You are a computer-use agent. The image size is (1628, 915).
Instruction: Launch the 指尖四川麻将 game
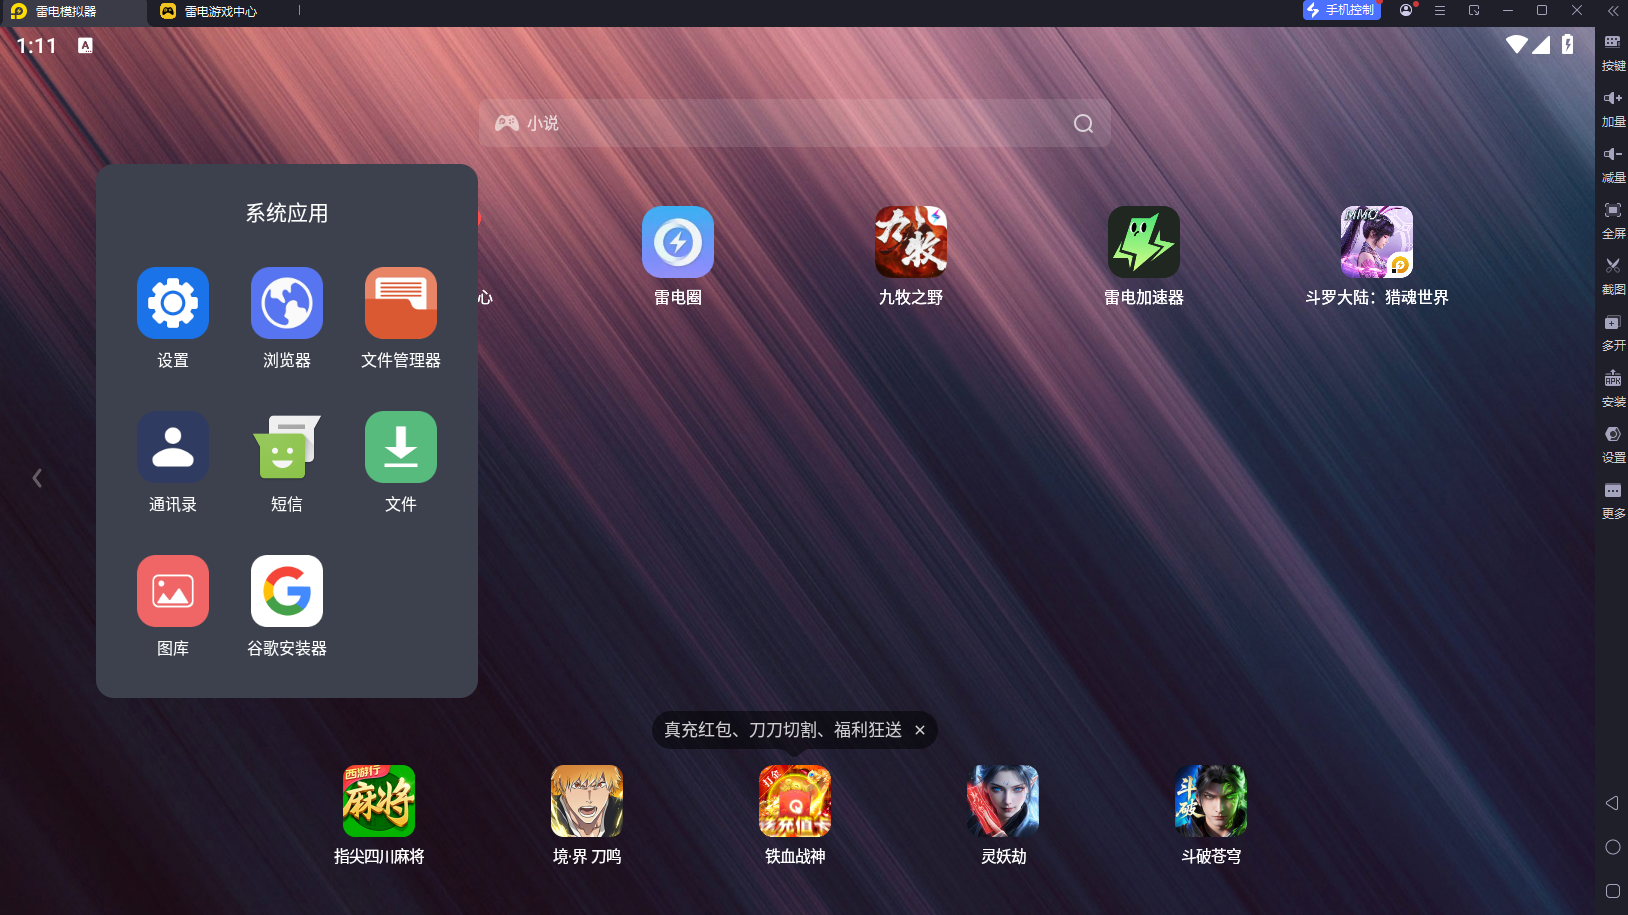[379, 801]
